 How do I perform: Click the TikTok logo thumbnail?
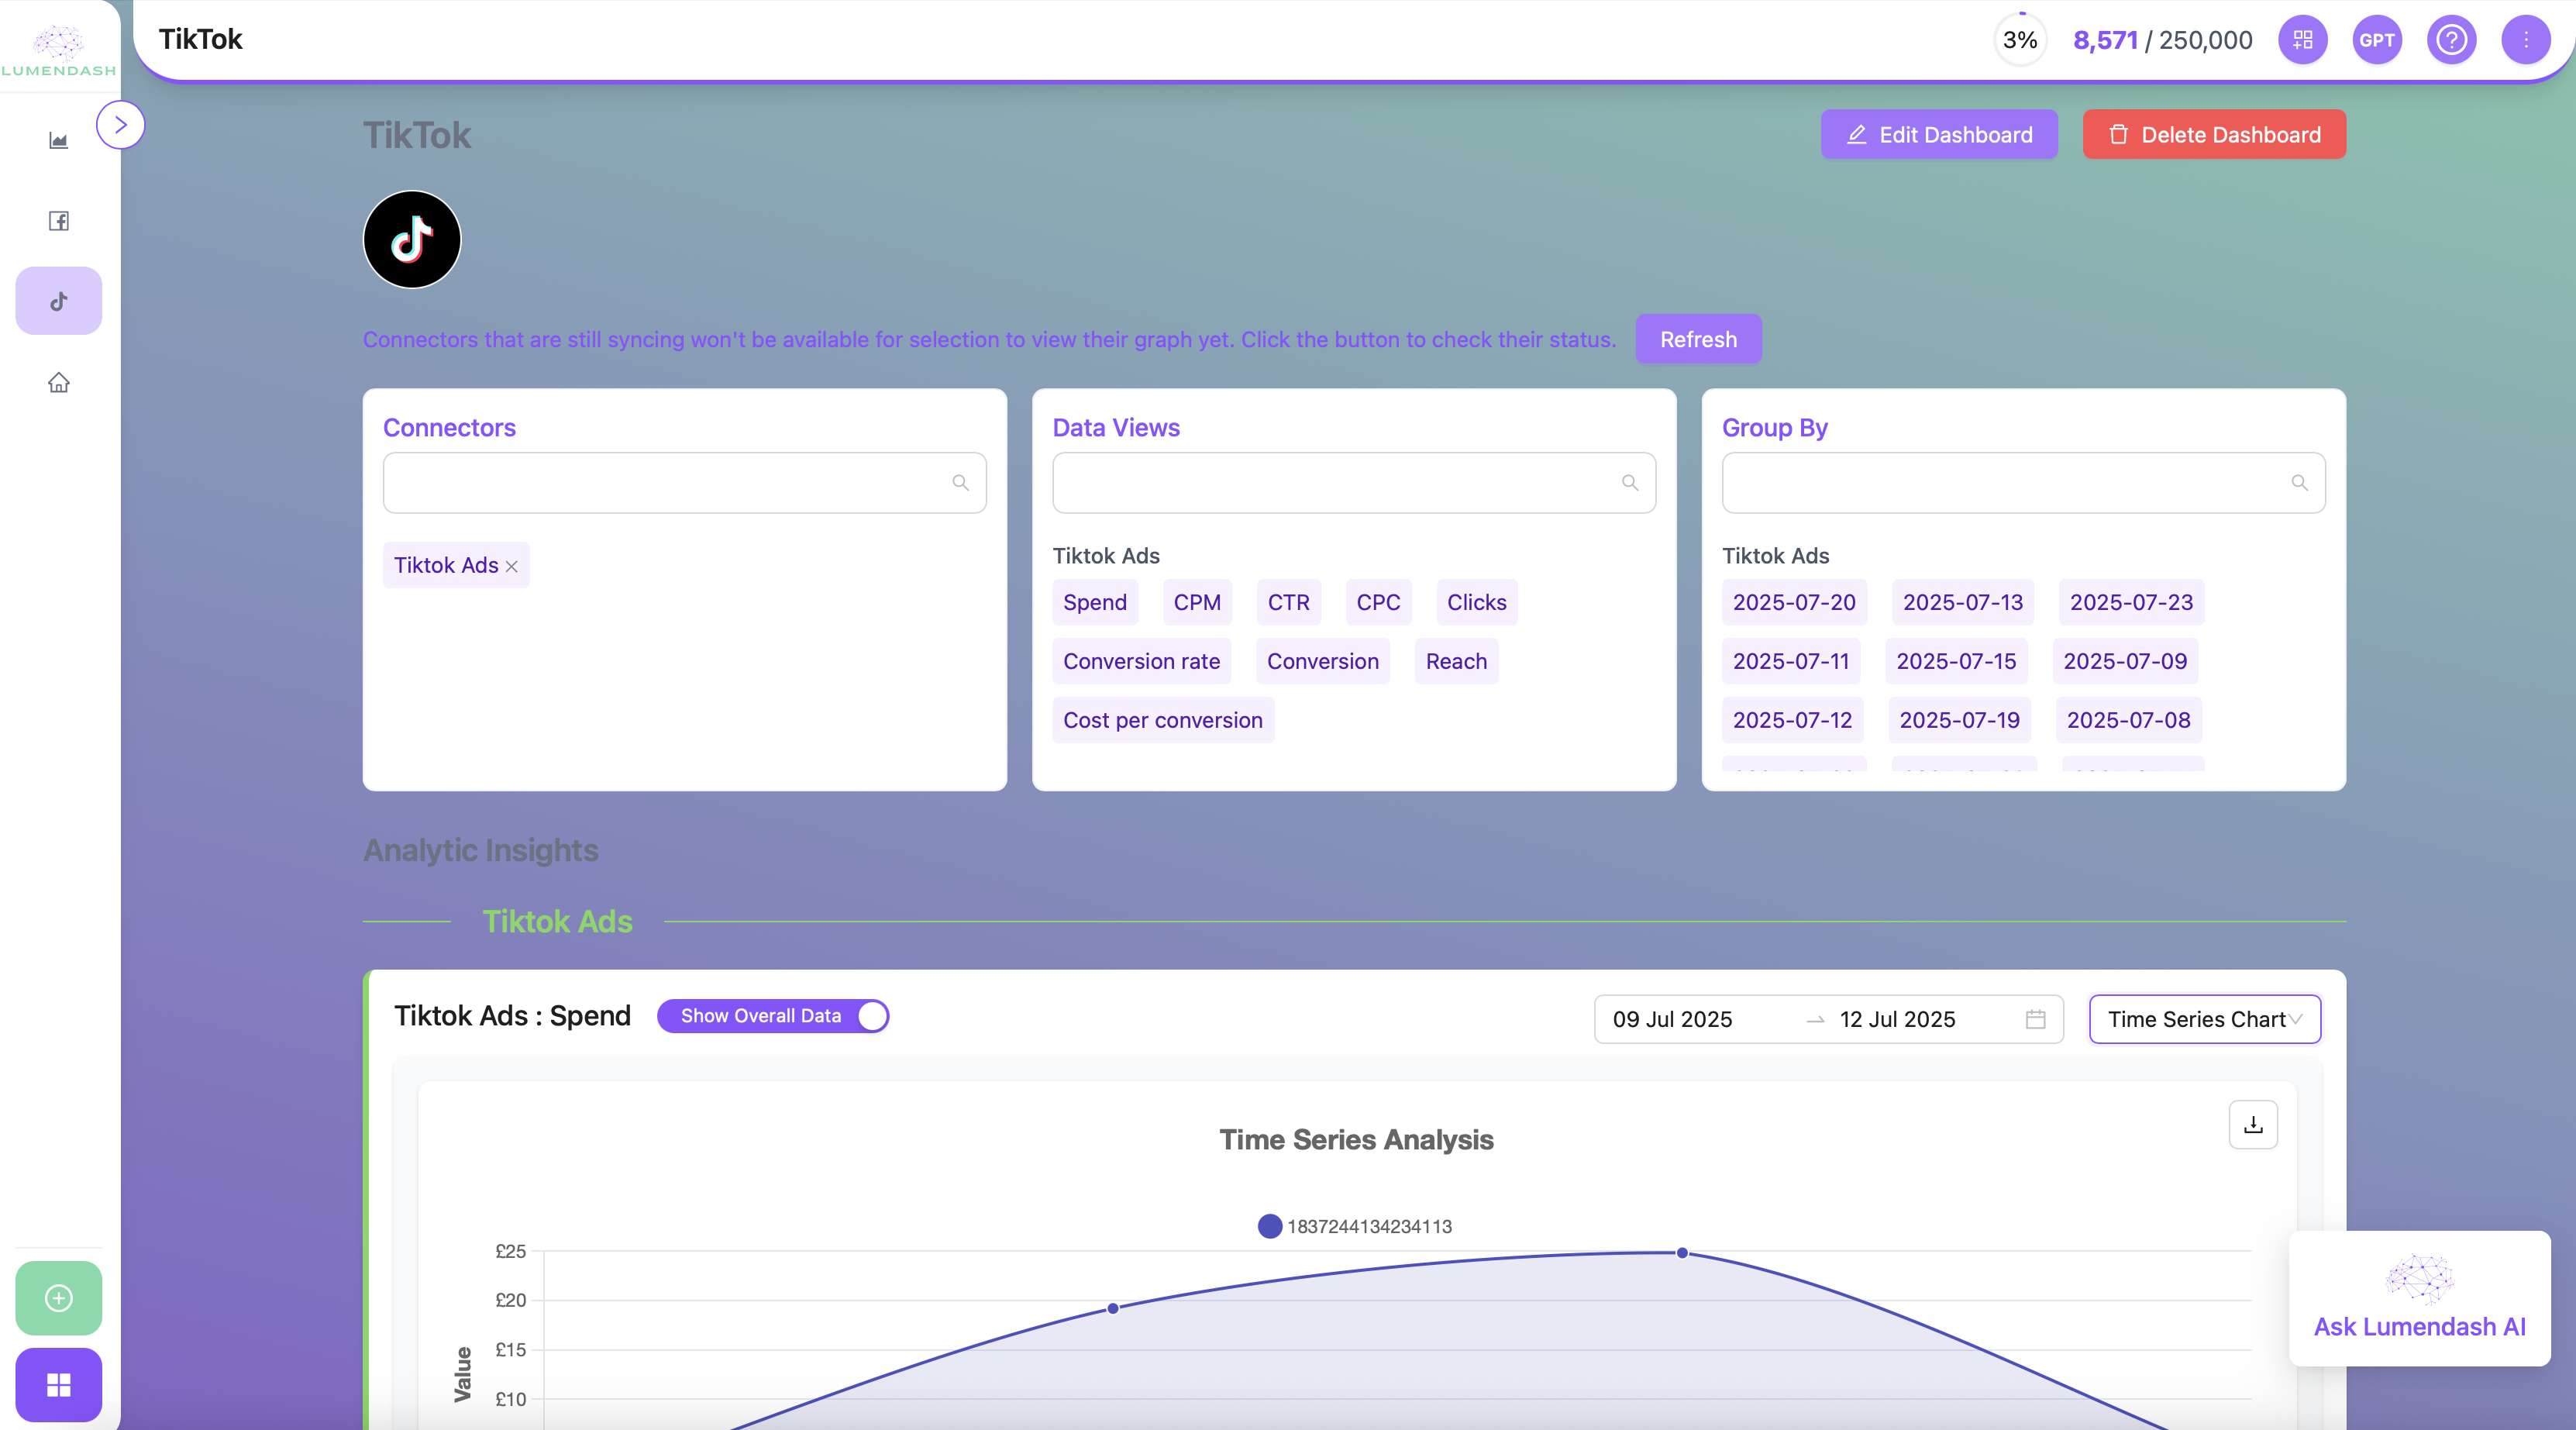click(412, 240)
